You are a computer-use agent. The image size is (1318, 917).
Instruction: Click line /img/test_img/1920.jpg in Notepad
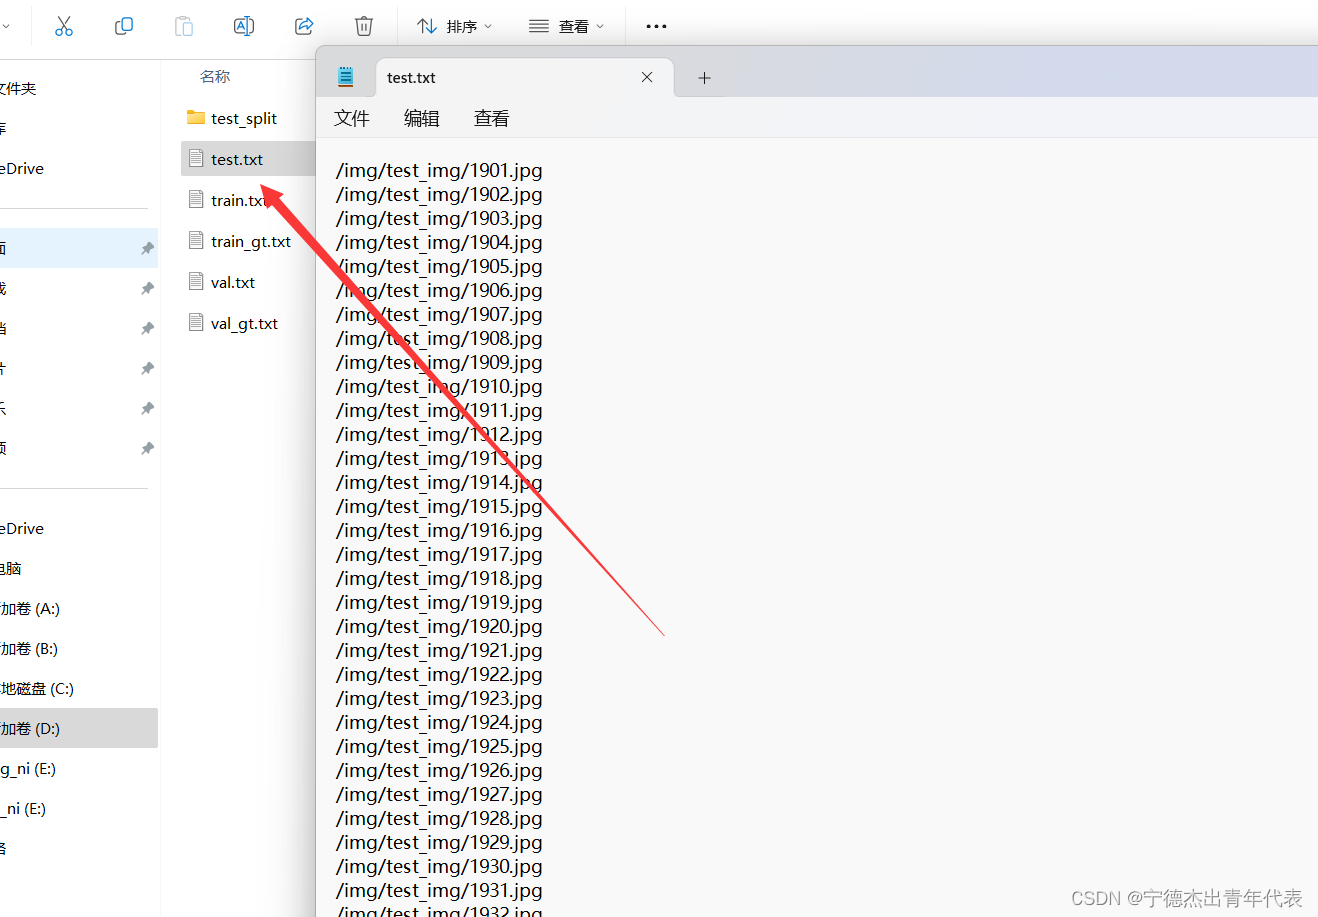coord(439,627)
